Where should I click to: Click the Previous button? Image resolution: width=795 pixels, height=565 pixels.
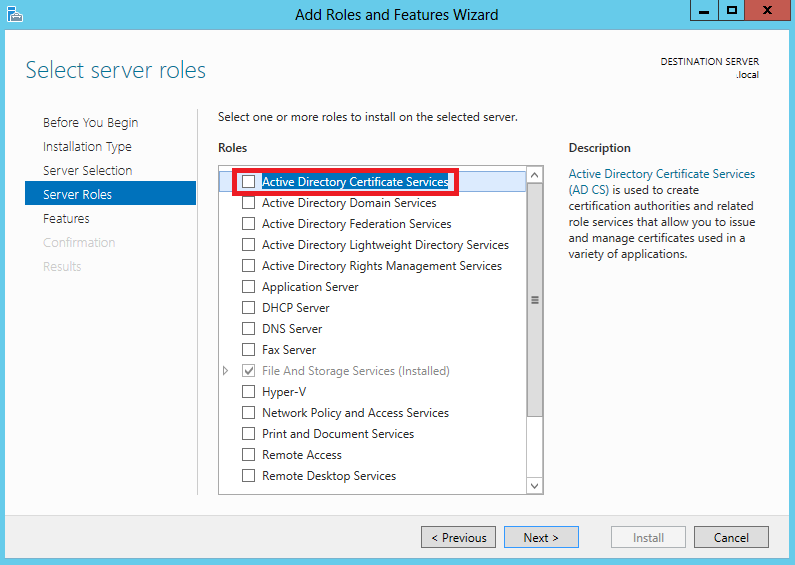point(458,537)
